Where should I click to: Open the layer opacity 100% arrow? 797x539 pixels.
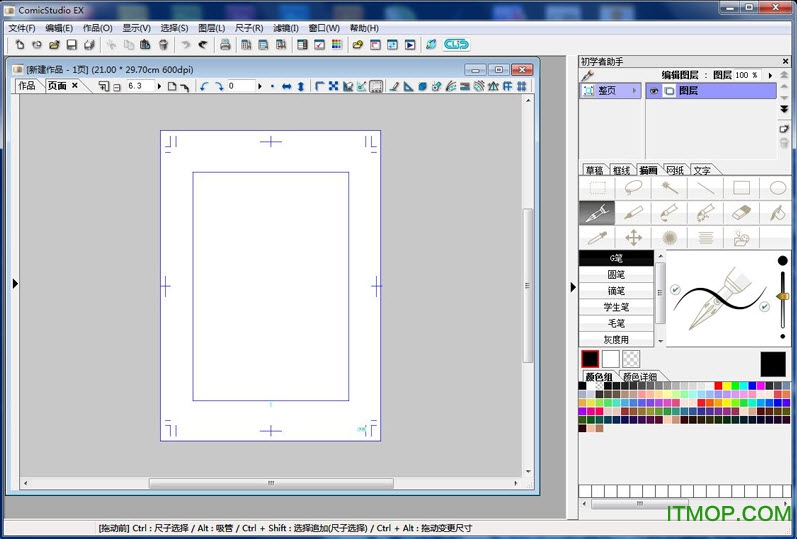coord(770,75)
